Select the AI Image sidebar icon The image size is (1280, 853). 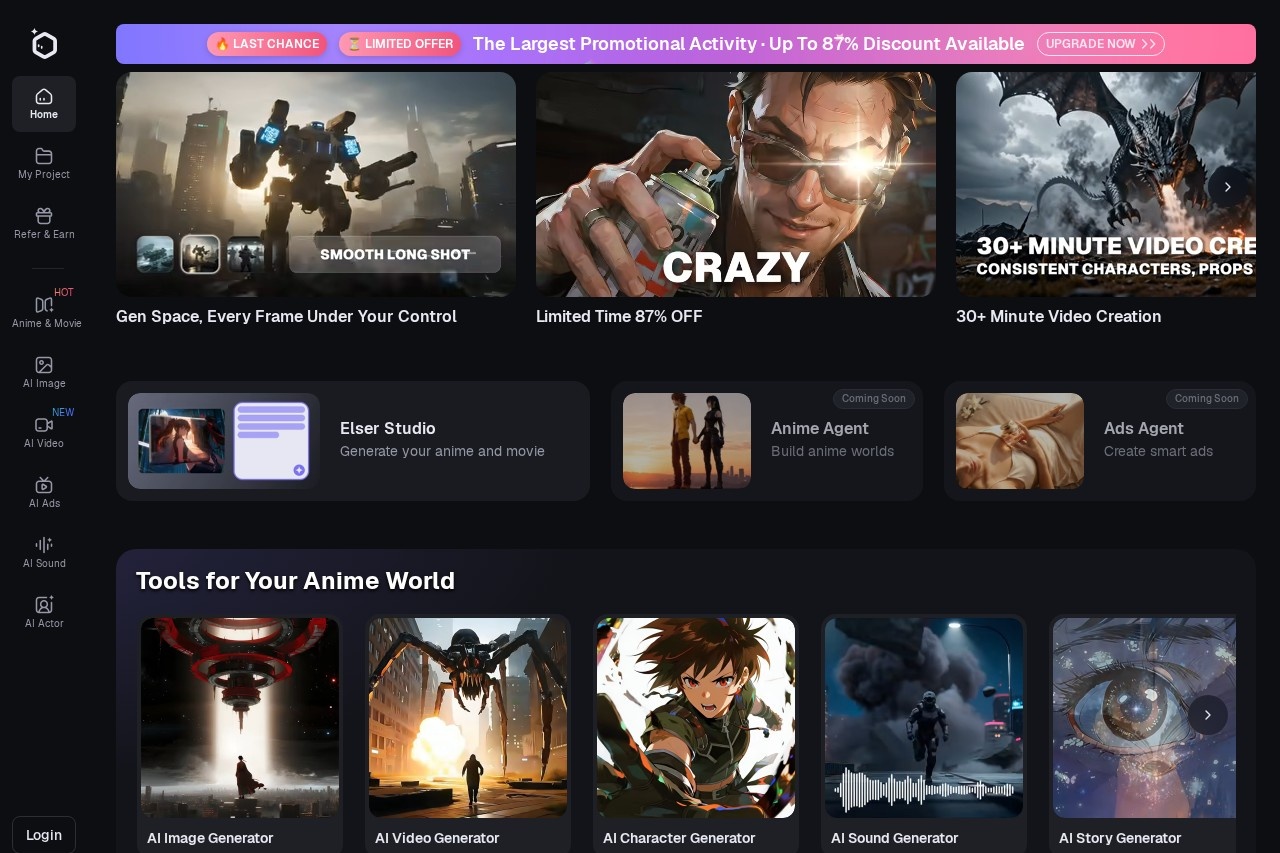pos(44,366)
